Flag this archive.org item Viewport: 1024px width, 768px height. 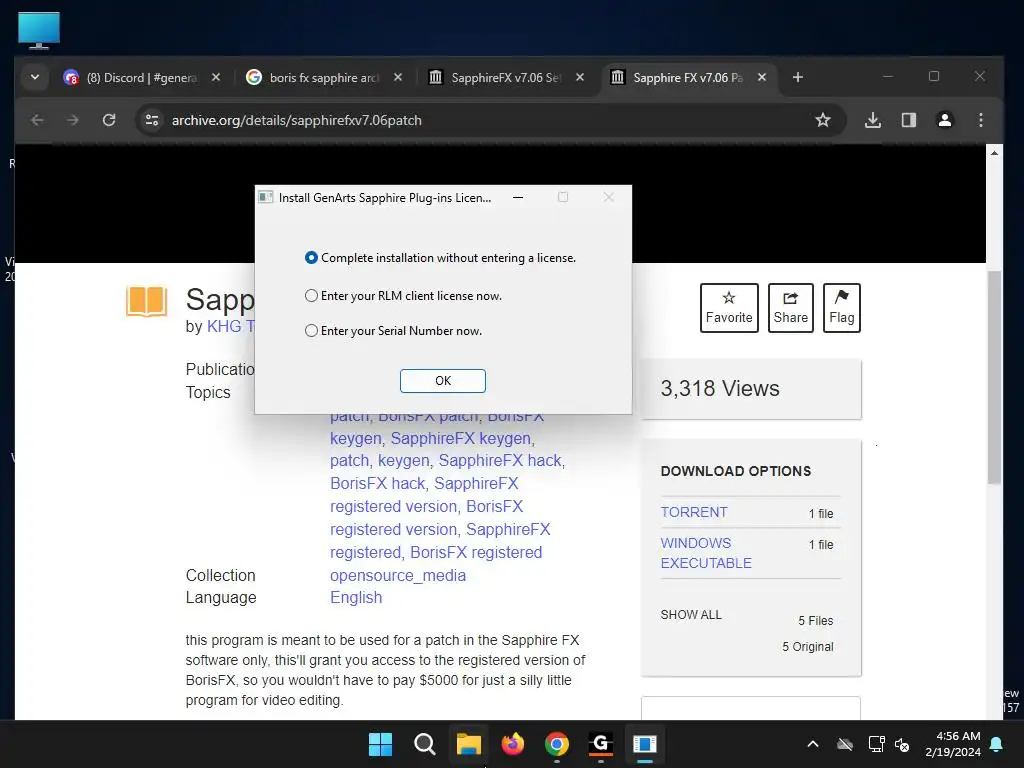pos(841,308)
